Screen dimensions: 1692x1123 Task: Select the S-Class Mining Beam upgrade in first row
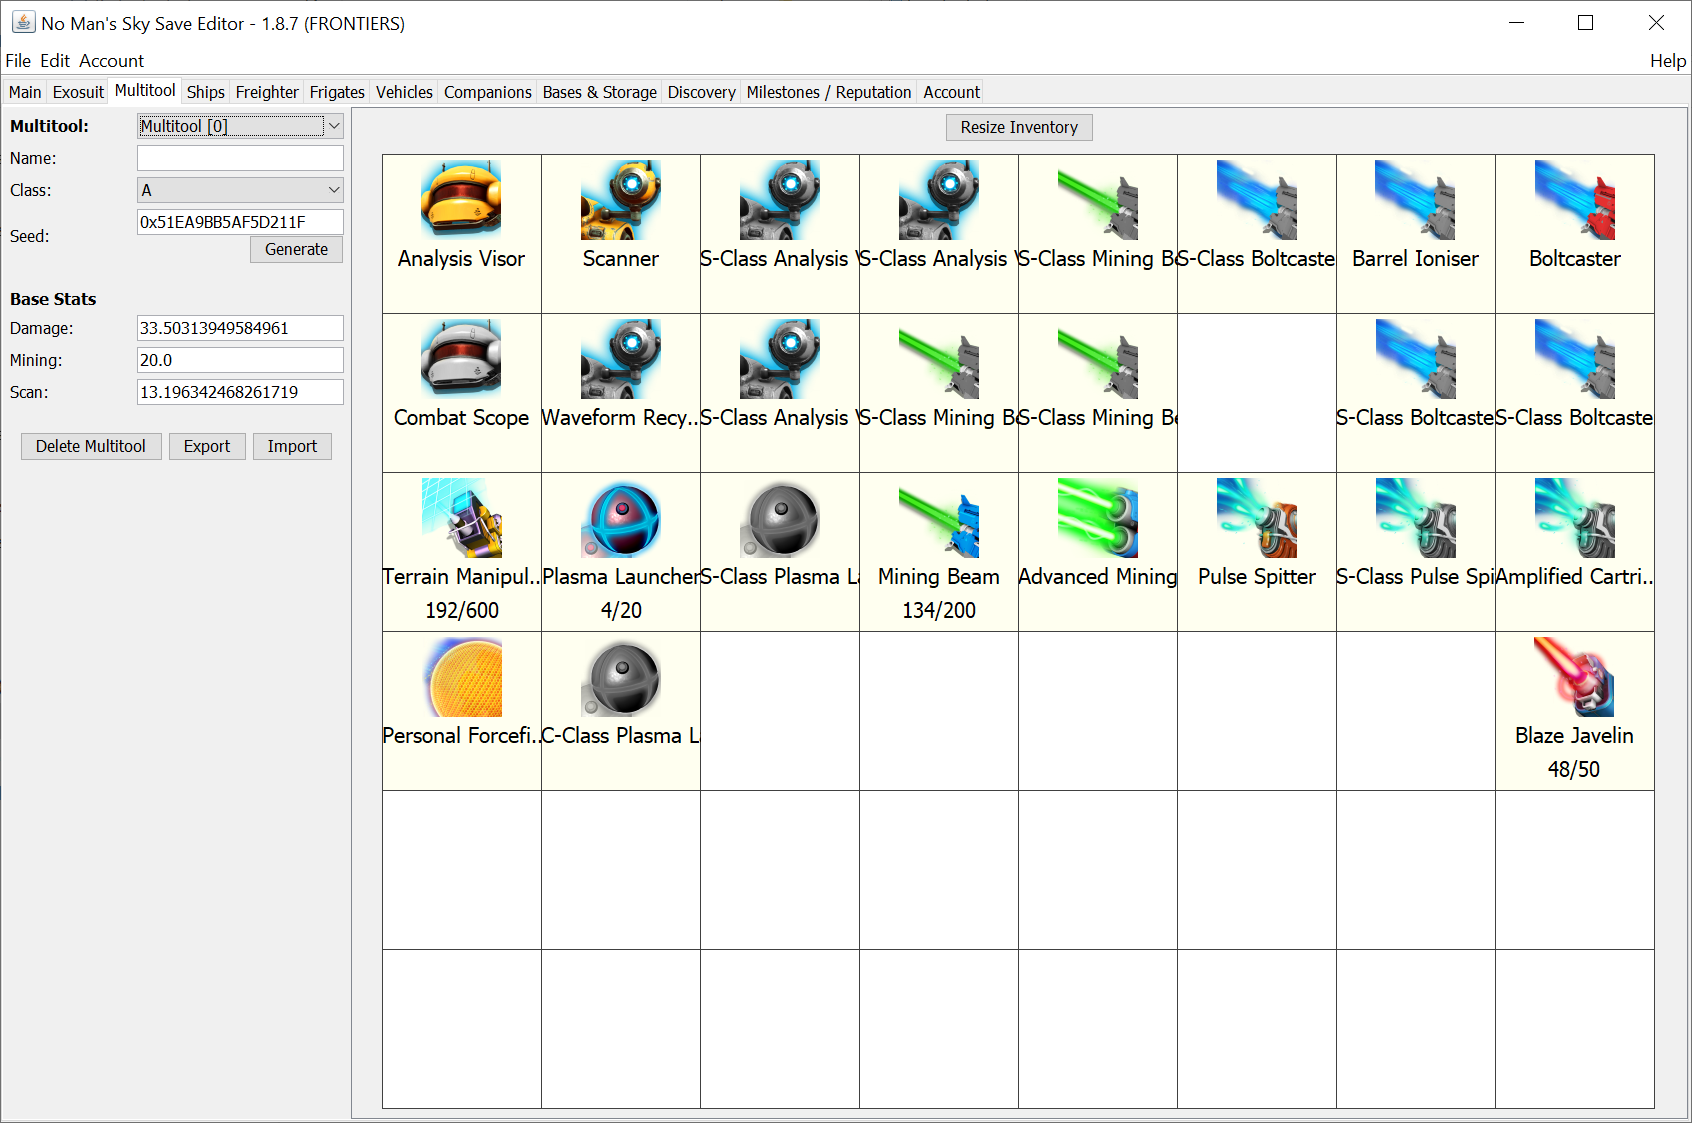1097,199
